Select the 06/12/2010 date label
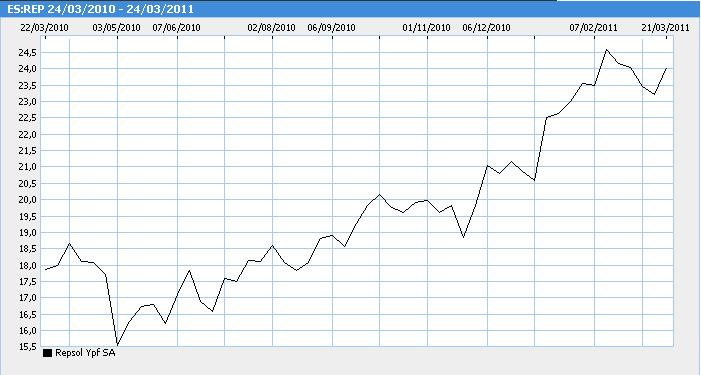 point(486,28)
